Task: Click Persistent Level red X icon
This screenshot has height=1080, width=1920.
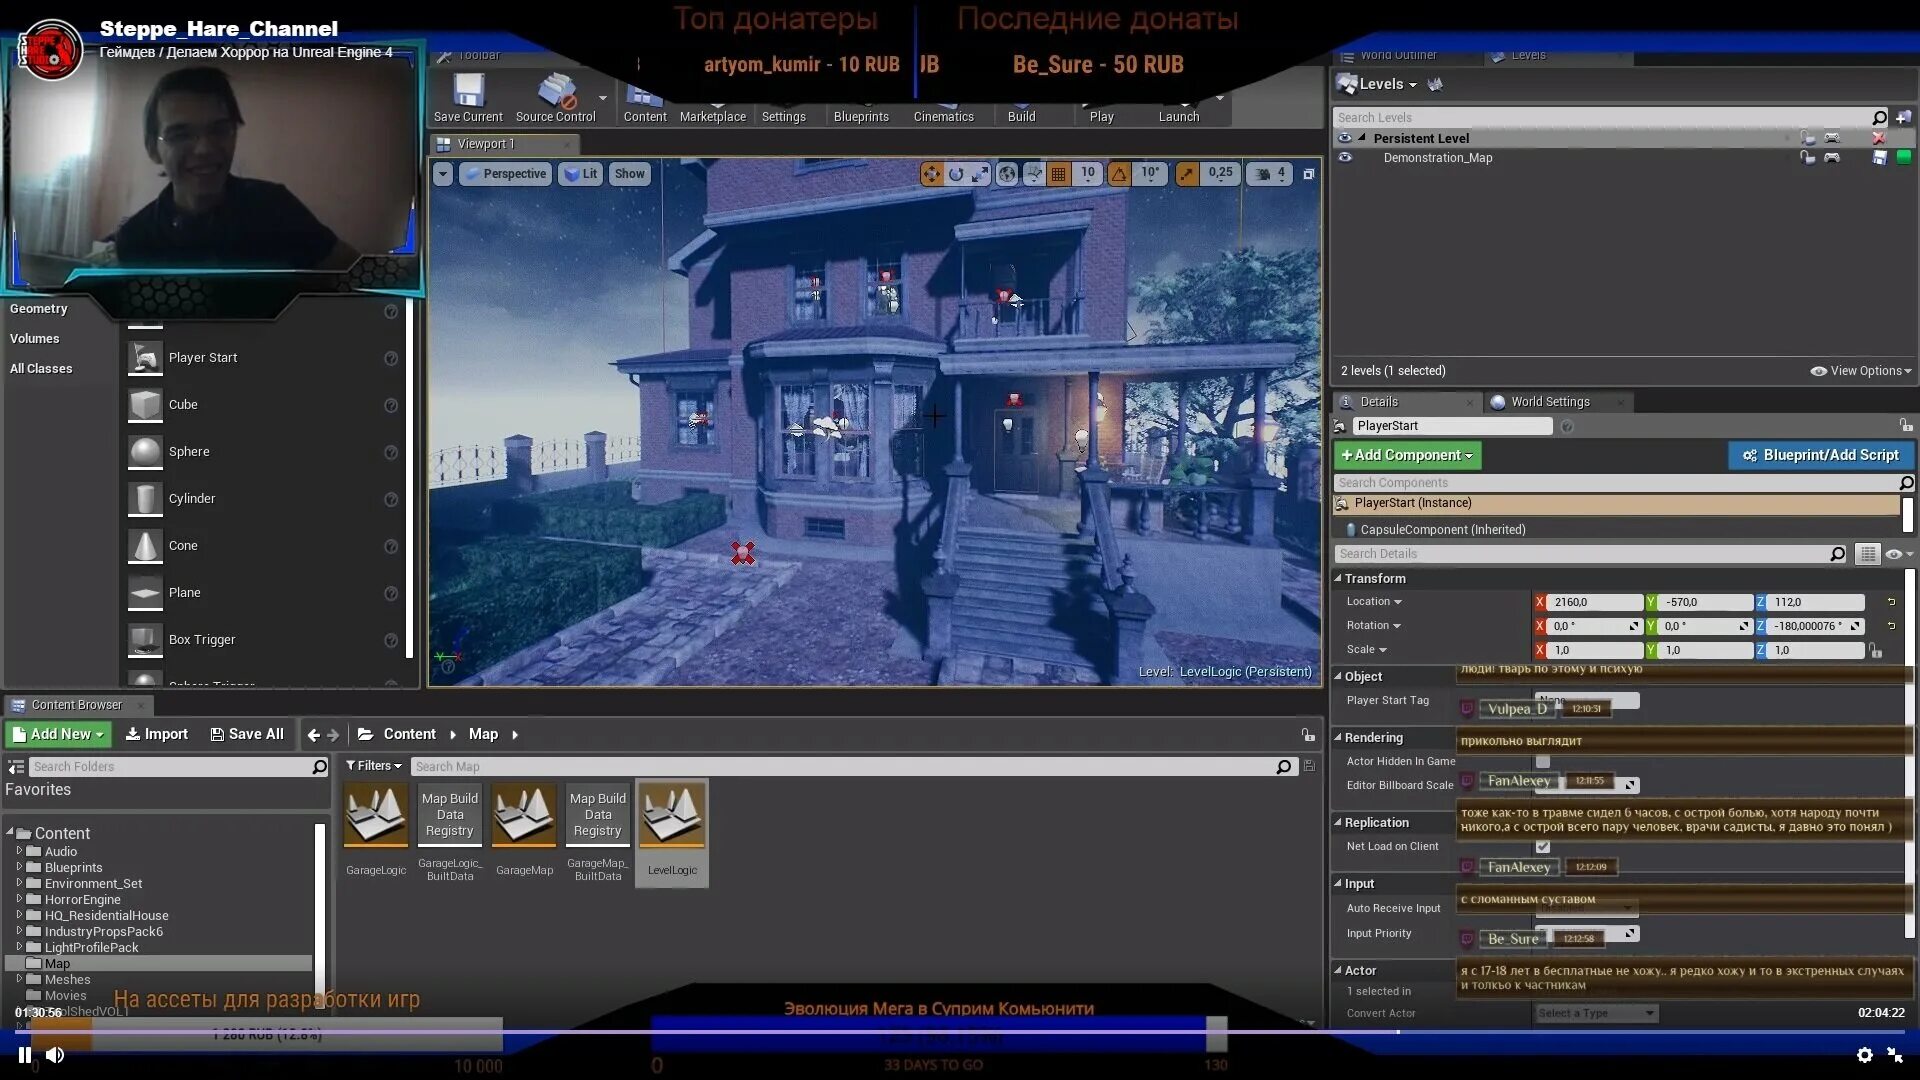Action: point(1878,138)
